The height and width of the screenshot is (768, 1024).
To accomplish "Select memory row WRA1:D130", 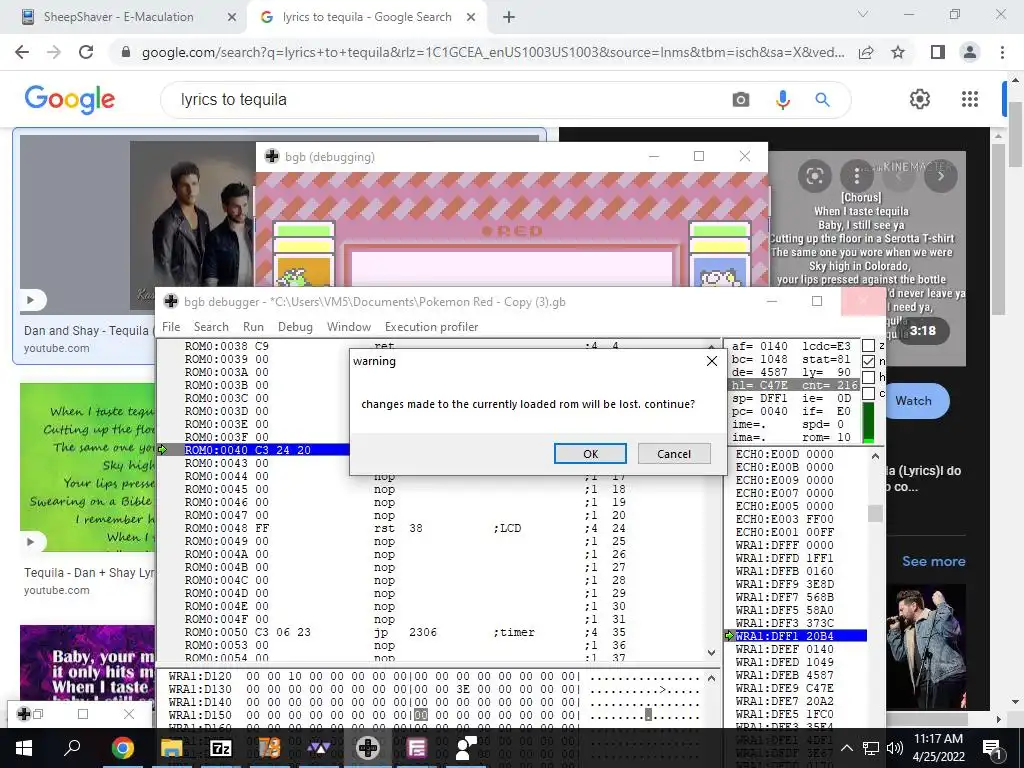I will [x=434, y=689].
